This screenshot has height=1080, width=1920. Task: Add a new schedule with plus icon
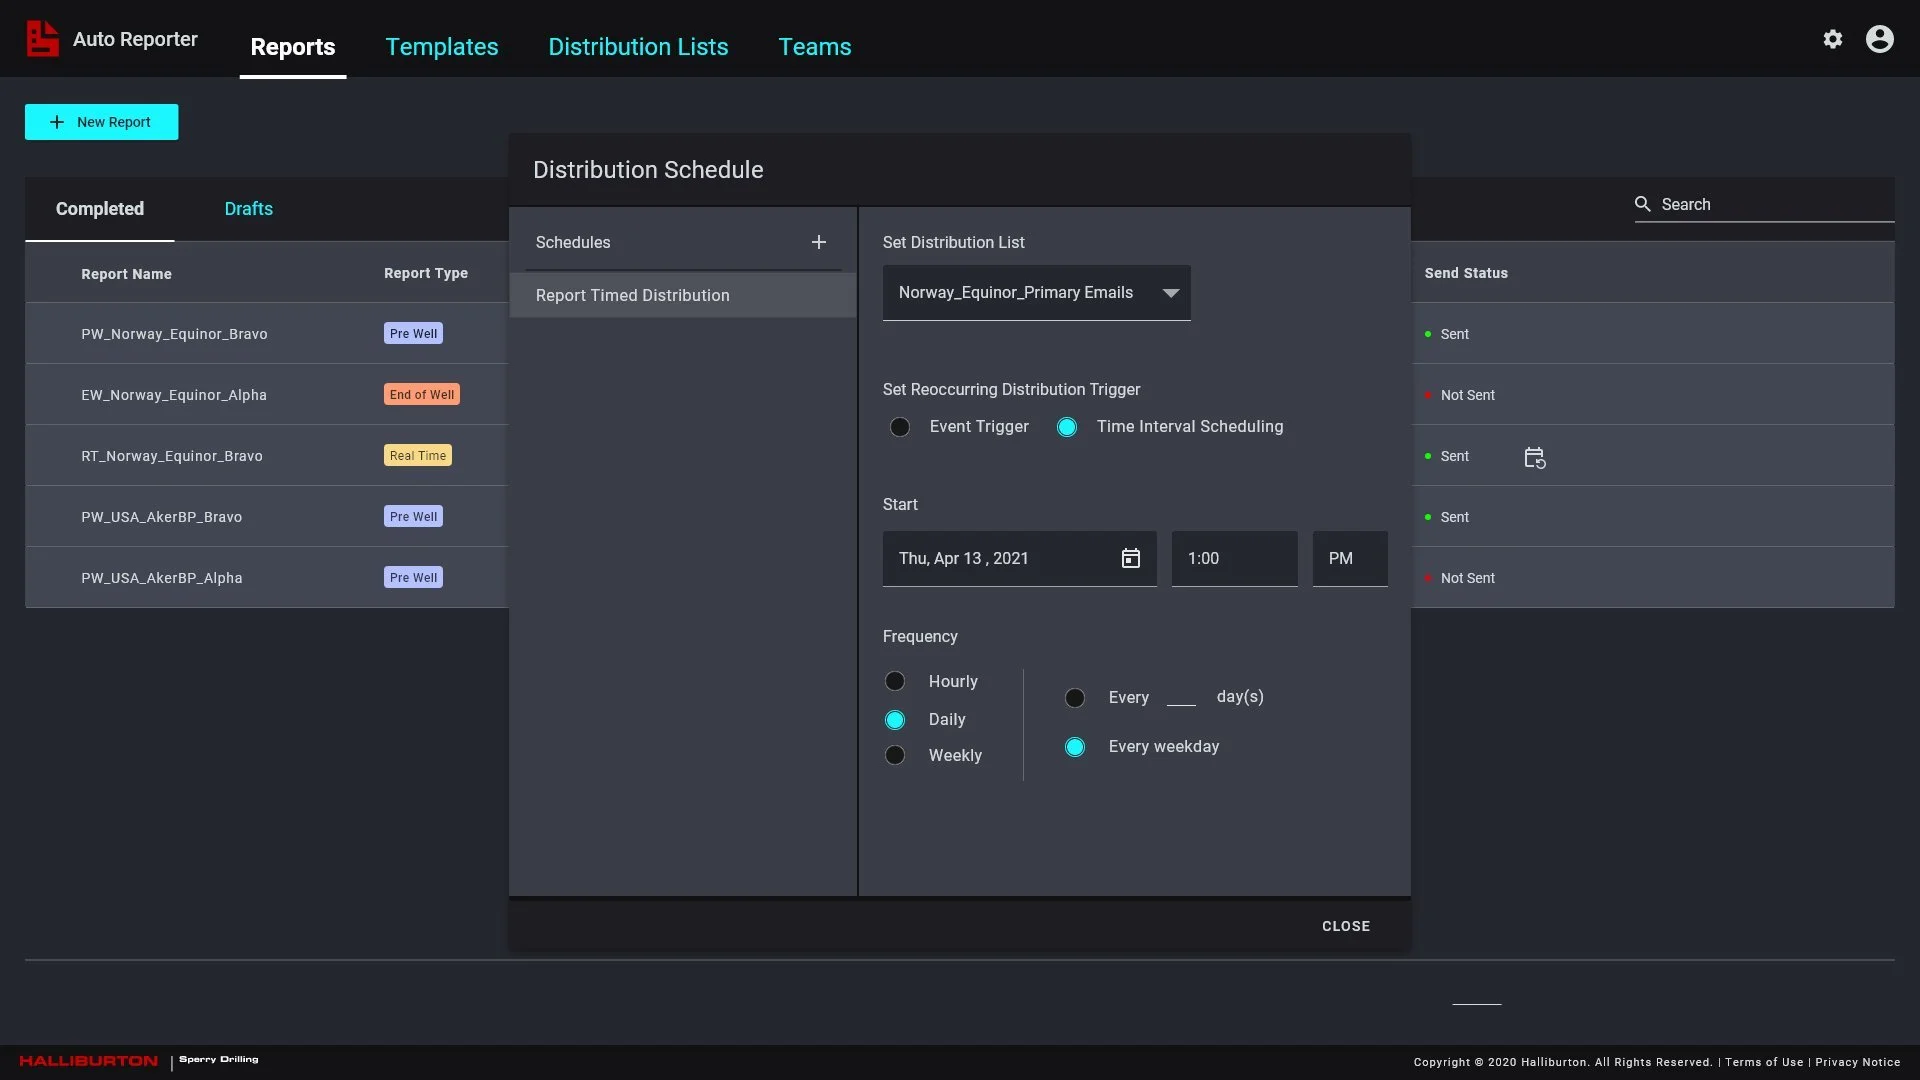click(x=818, y=242)
